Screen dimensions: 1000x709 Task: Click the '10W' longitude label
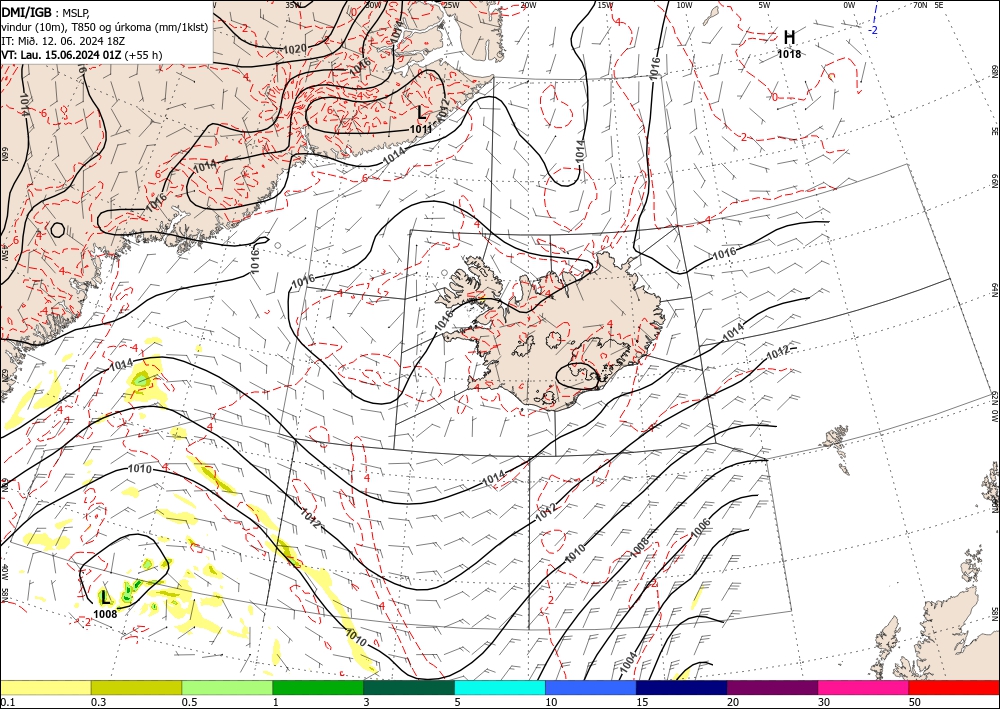[684, 5]
